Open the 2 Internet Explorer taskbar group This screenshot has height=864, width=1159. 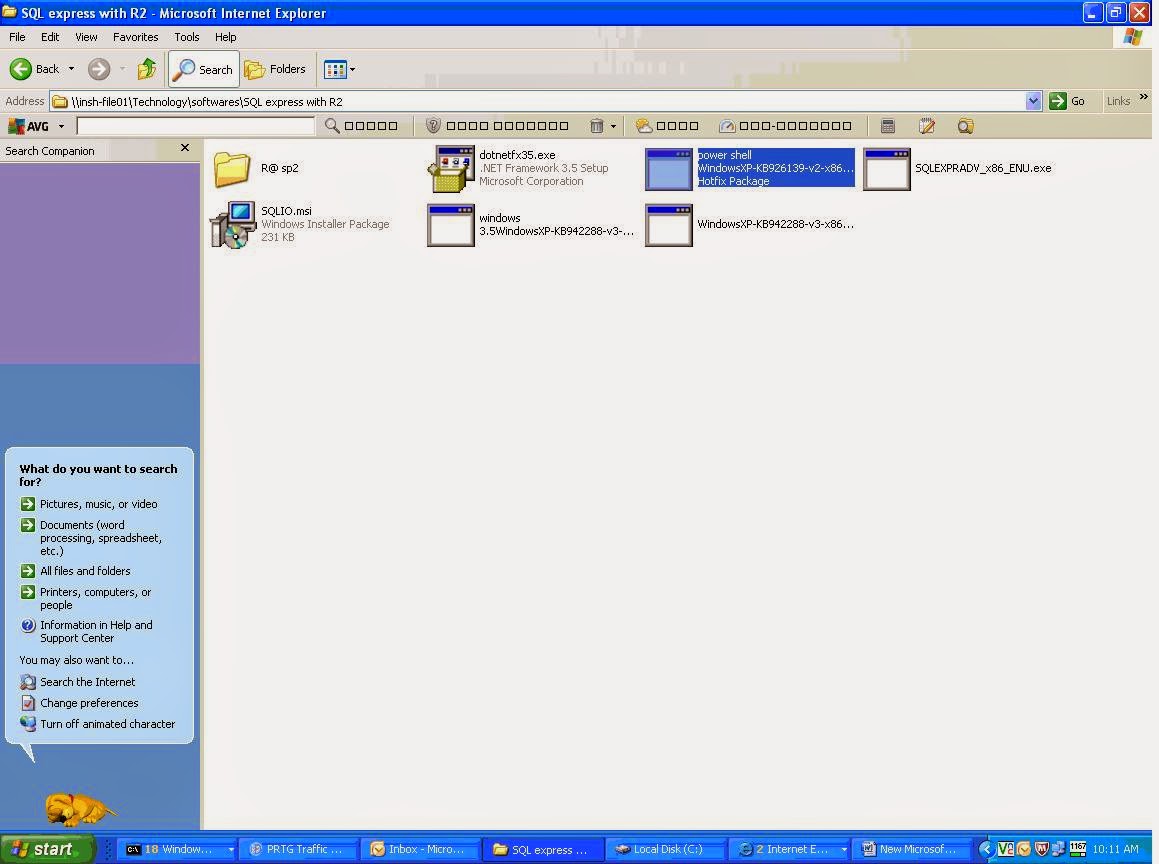789,849
